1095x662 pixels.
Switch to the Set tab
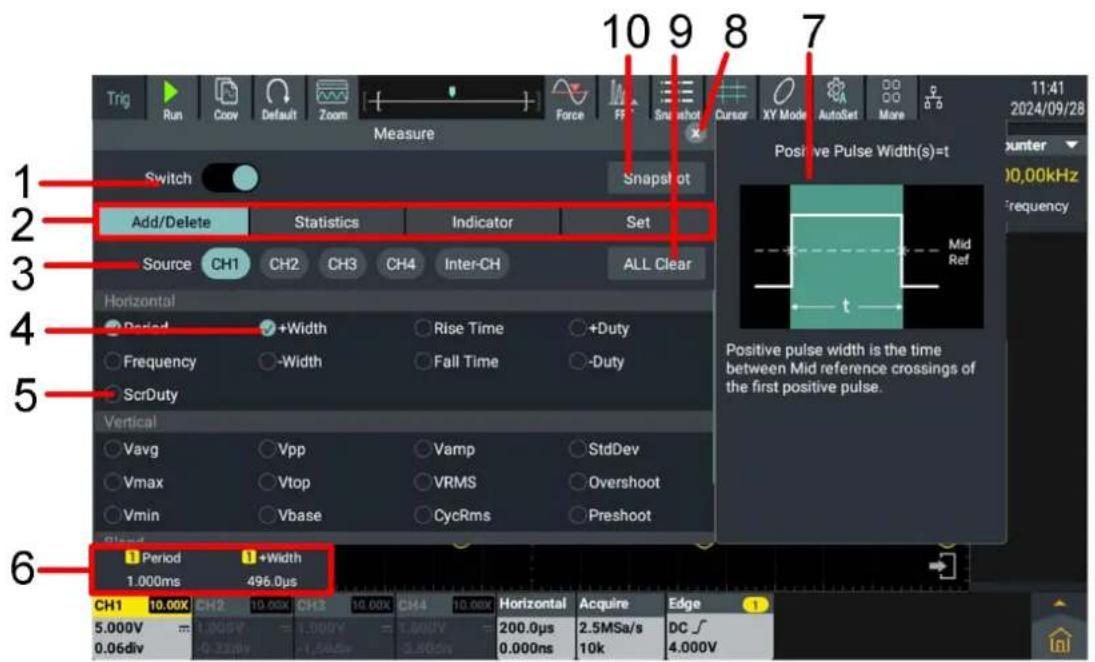tap(638, 222)
